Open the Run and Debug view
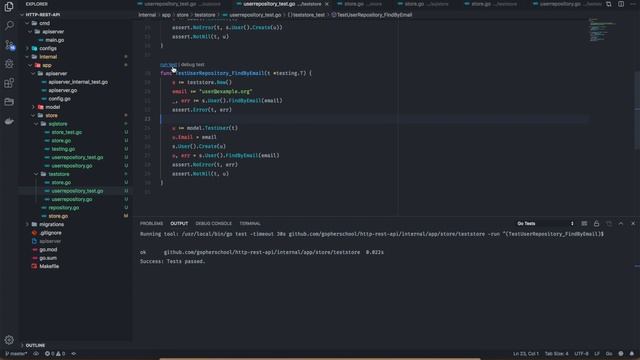The width and height of the screenshot is (640, 360). [x=9, y=64]
